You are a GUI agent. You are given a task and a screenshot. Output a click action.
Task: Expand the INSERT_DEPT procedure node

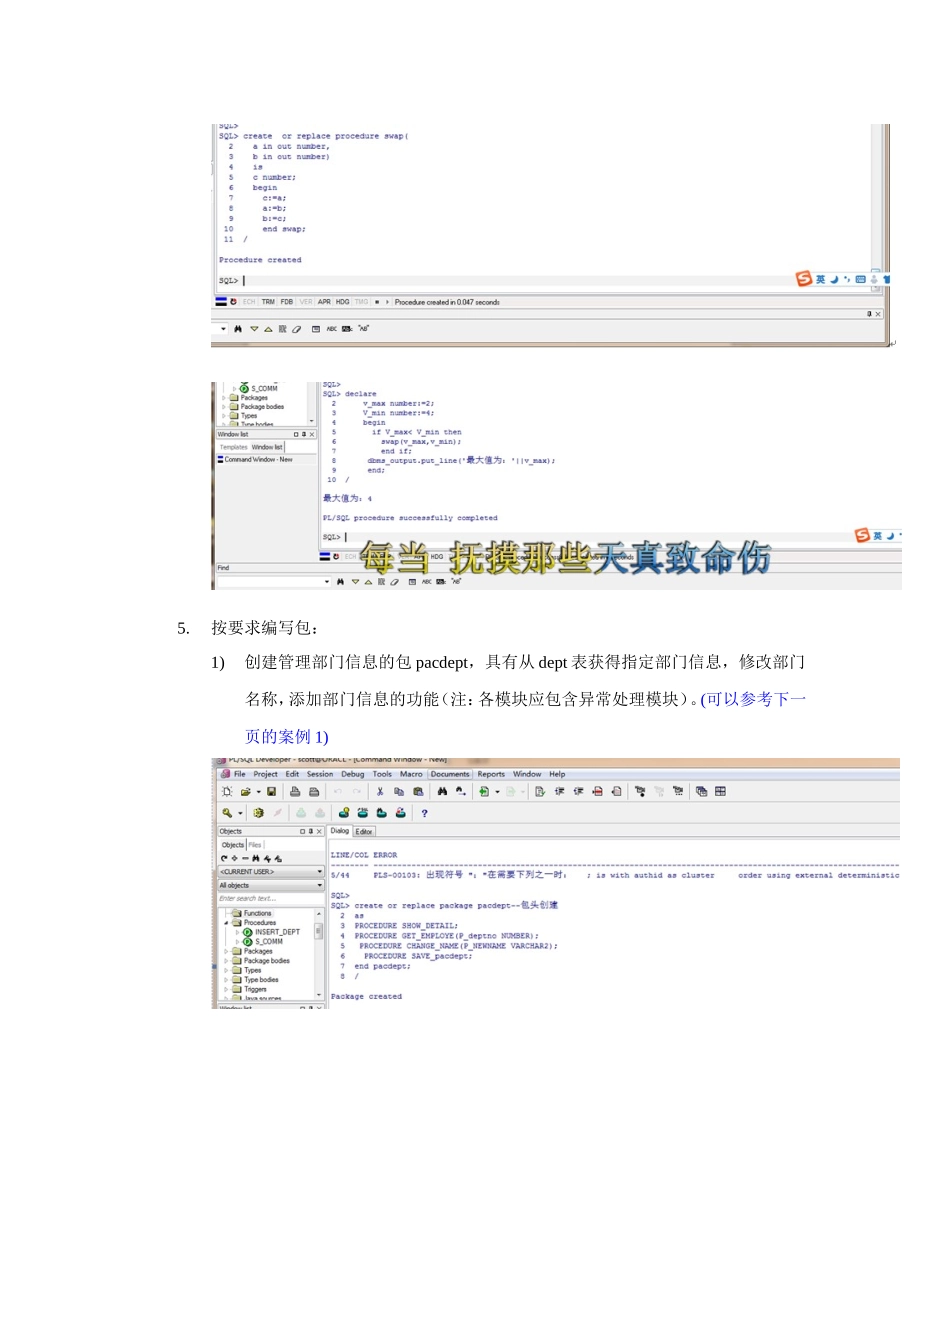coord(237,932)
